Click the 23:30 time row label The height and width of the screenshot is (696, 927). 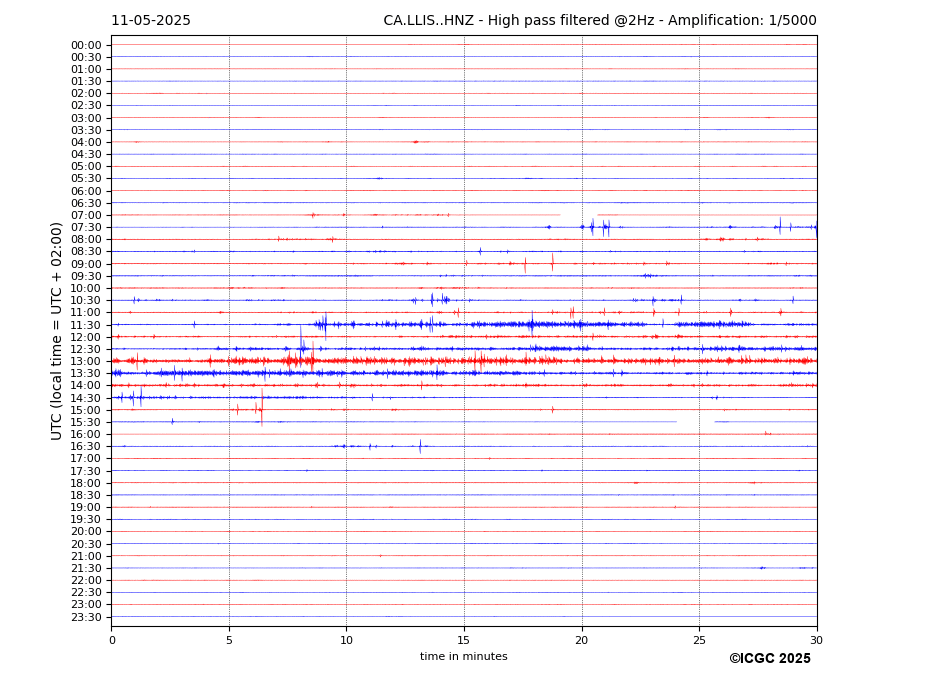[x=86, y=617]
